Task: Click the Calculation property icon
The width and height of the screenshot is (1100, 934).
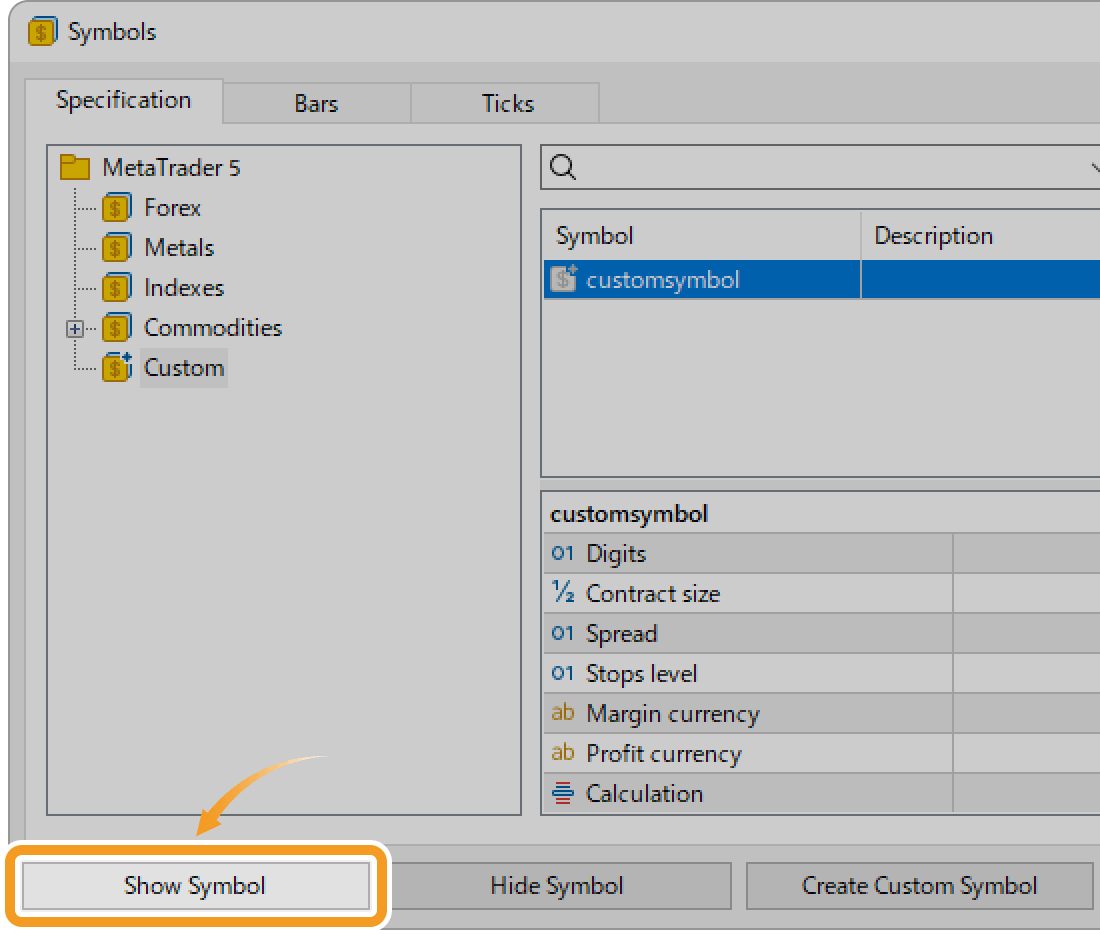Action: (563, 793)
